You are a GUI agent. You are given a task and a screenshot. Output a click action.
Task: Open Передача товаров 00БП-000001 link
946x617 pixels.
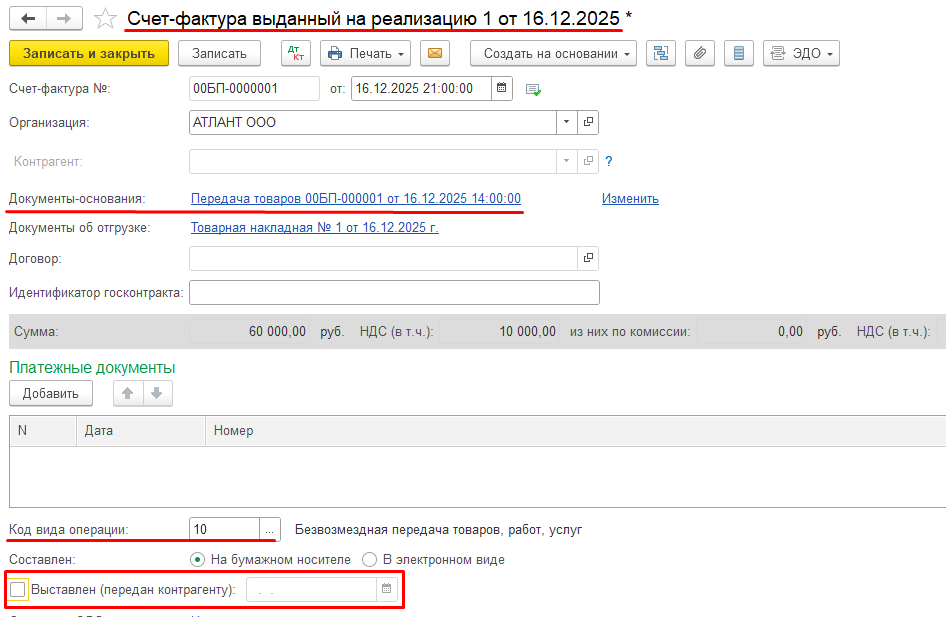coord(355,199)
